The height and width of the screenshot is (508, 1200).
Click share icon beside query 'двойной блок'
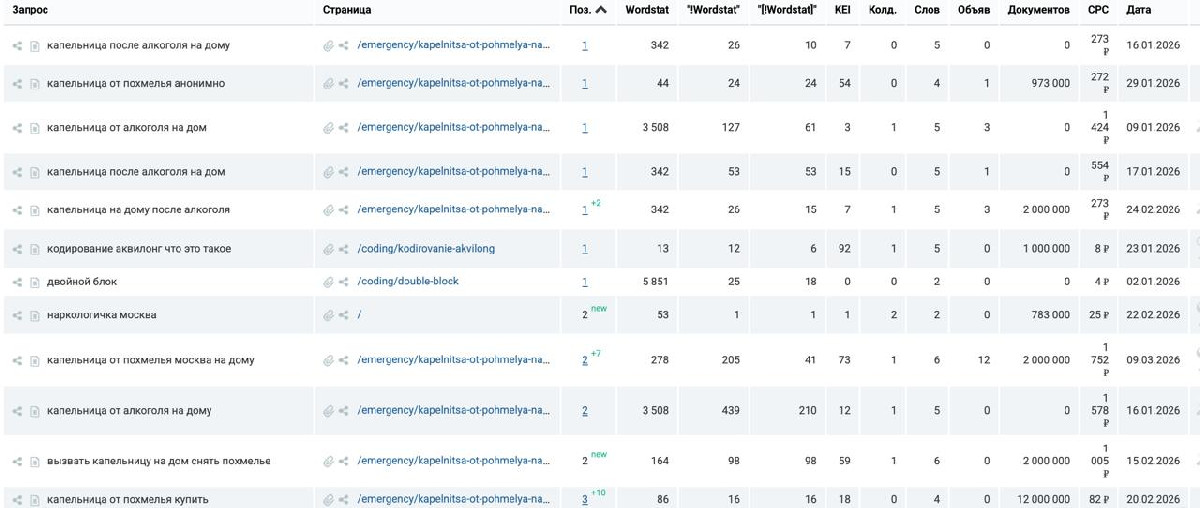pos(17,282)
